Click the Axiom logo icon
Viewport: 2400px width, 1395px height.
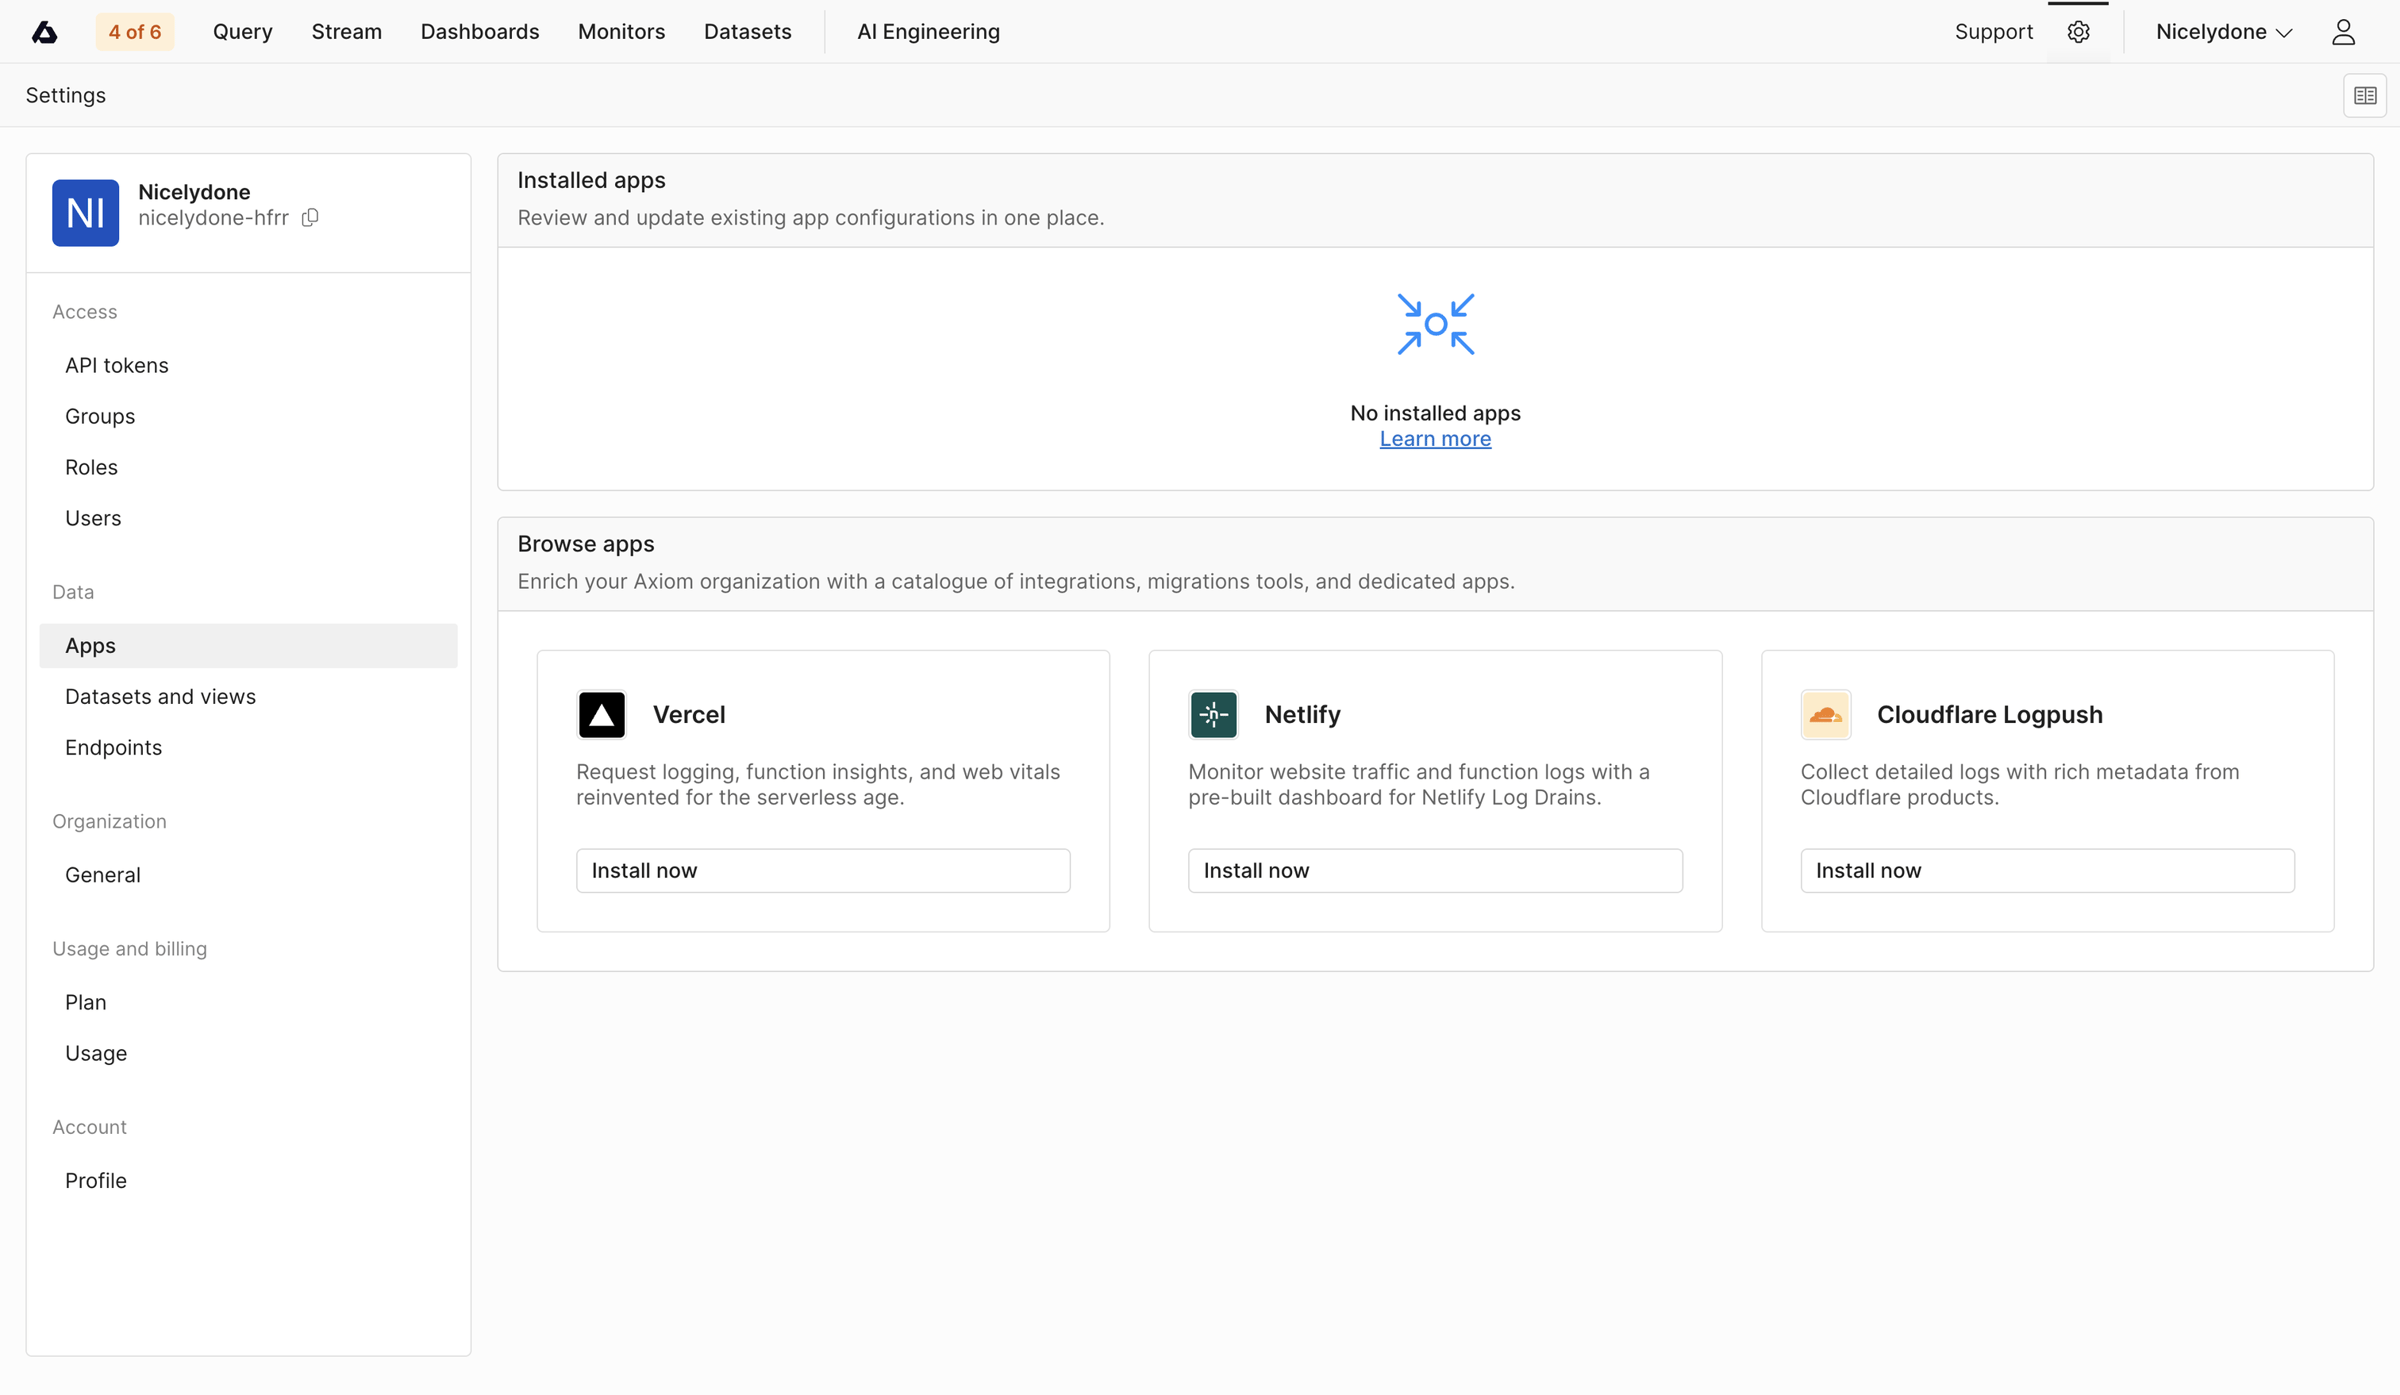pyautogui.click(x=44, y=32)
